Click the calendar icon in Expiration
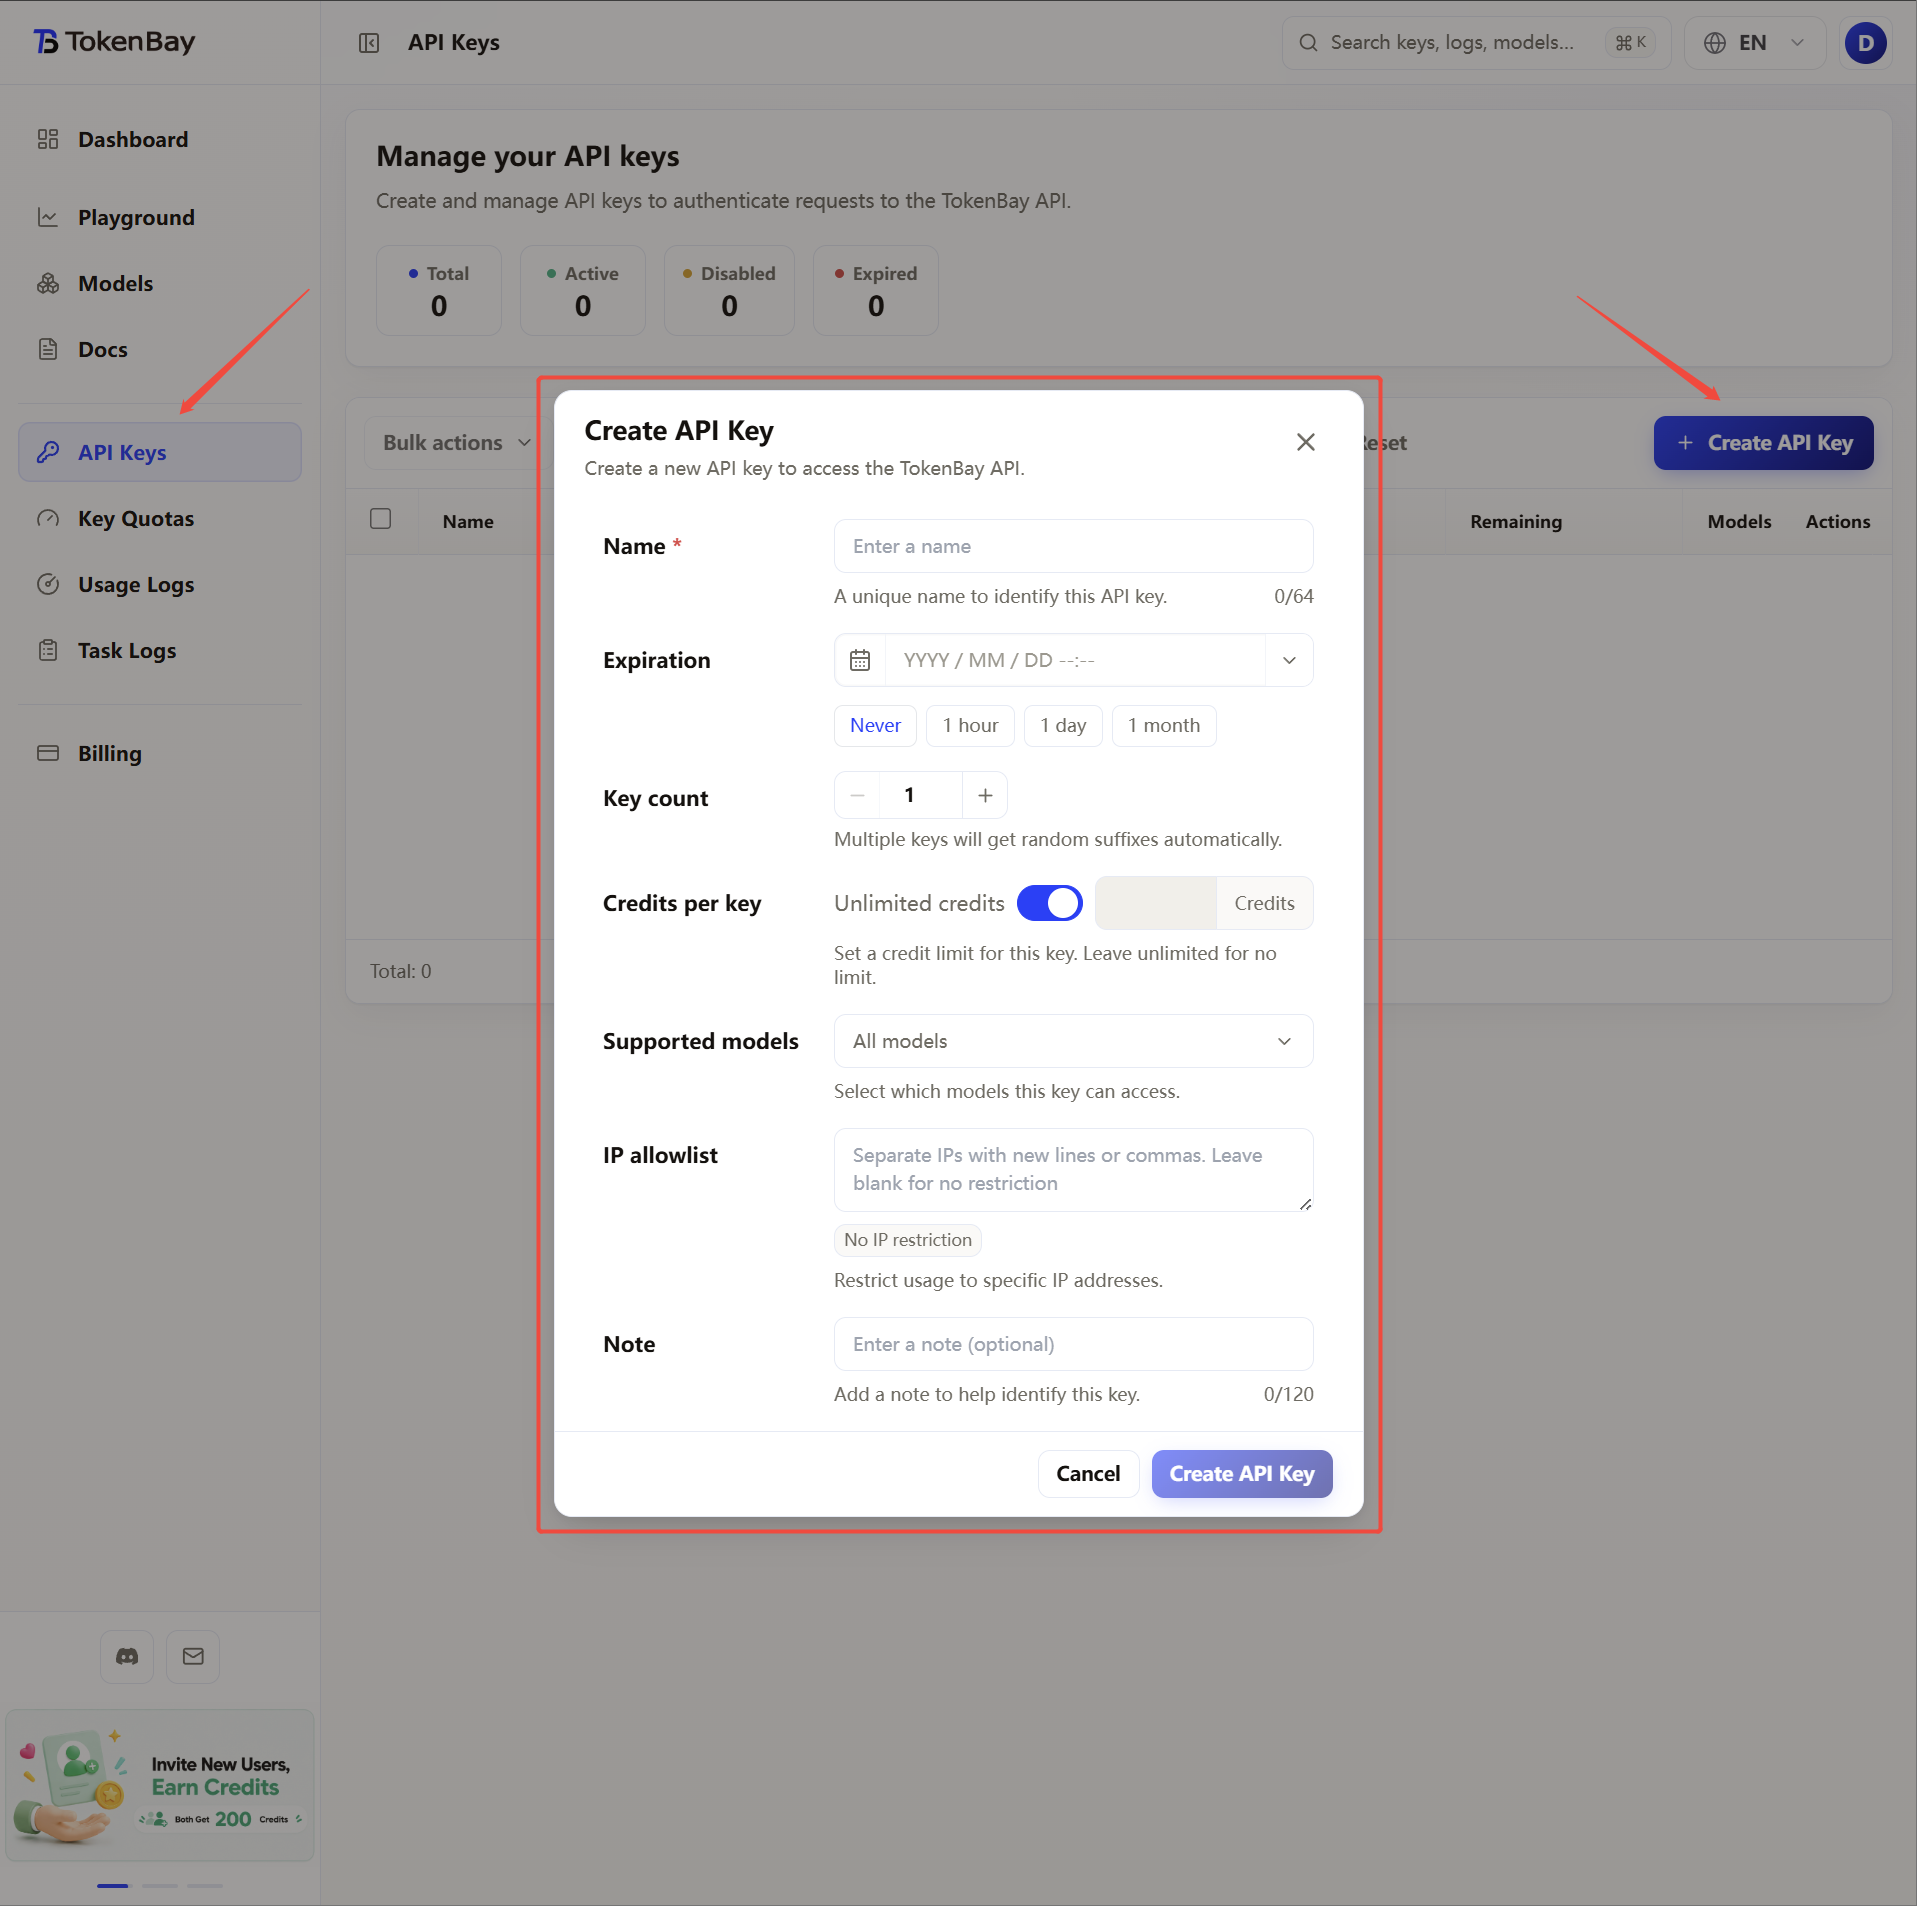 (x=860, y=660)
